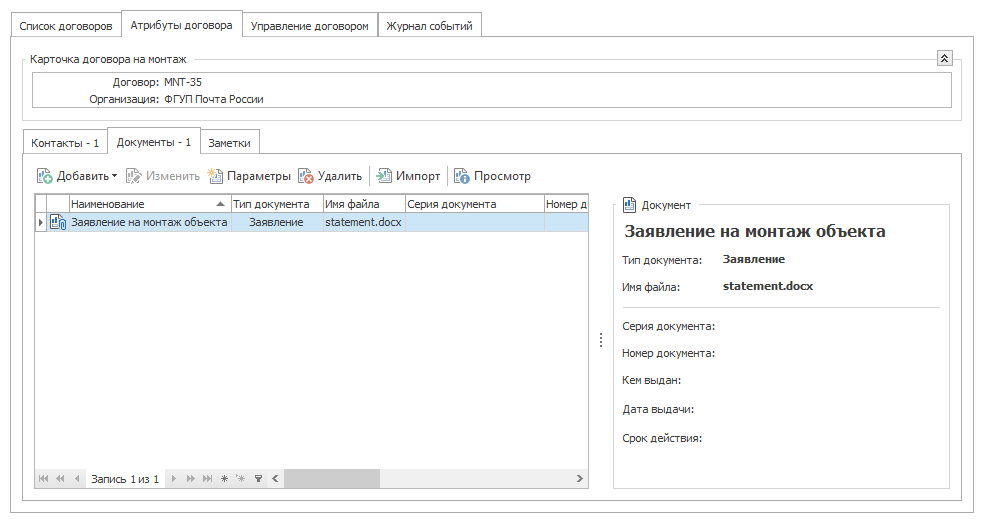
Task: Select the Атрибуты договора tab
Action: point(181,25)
